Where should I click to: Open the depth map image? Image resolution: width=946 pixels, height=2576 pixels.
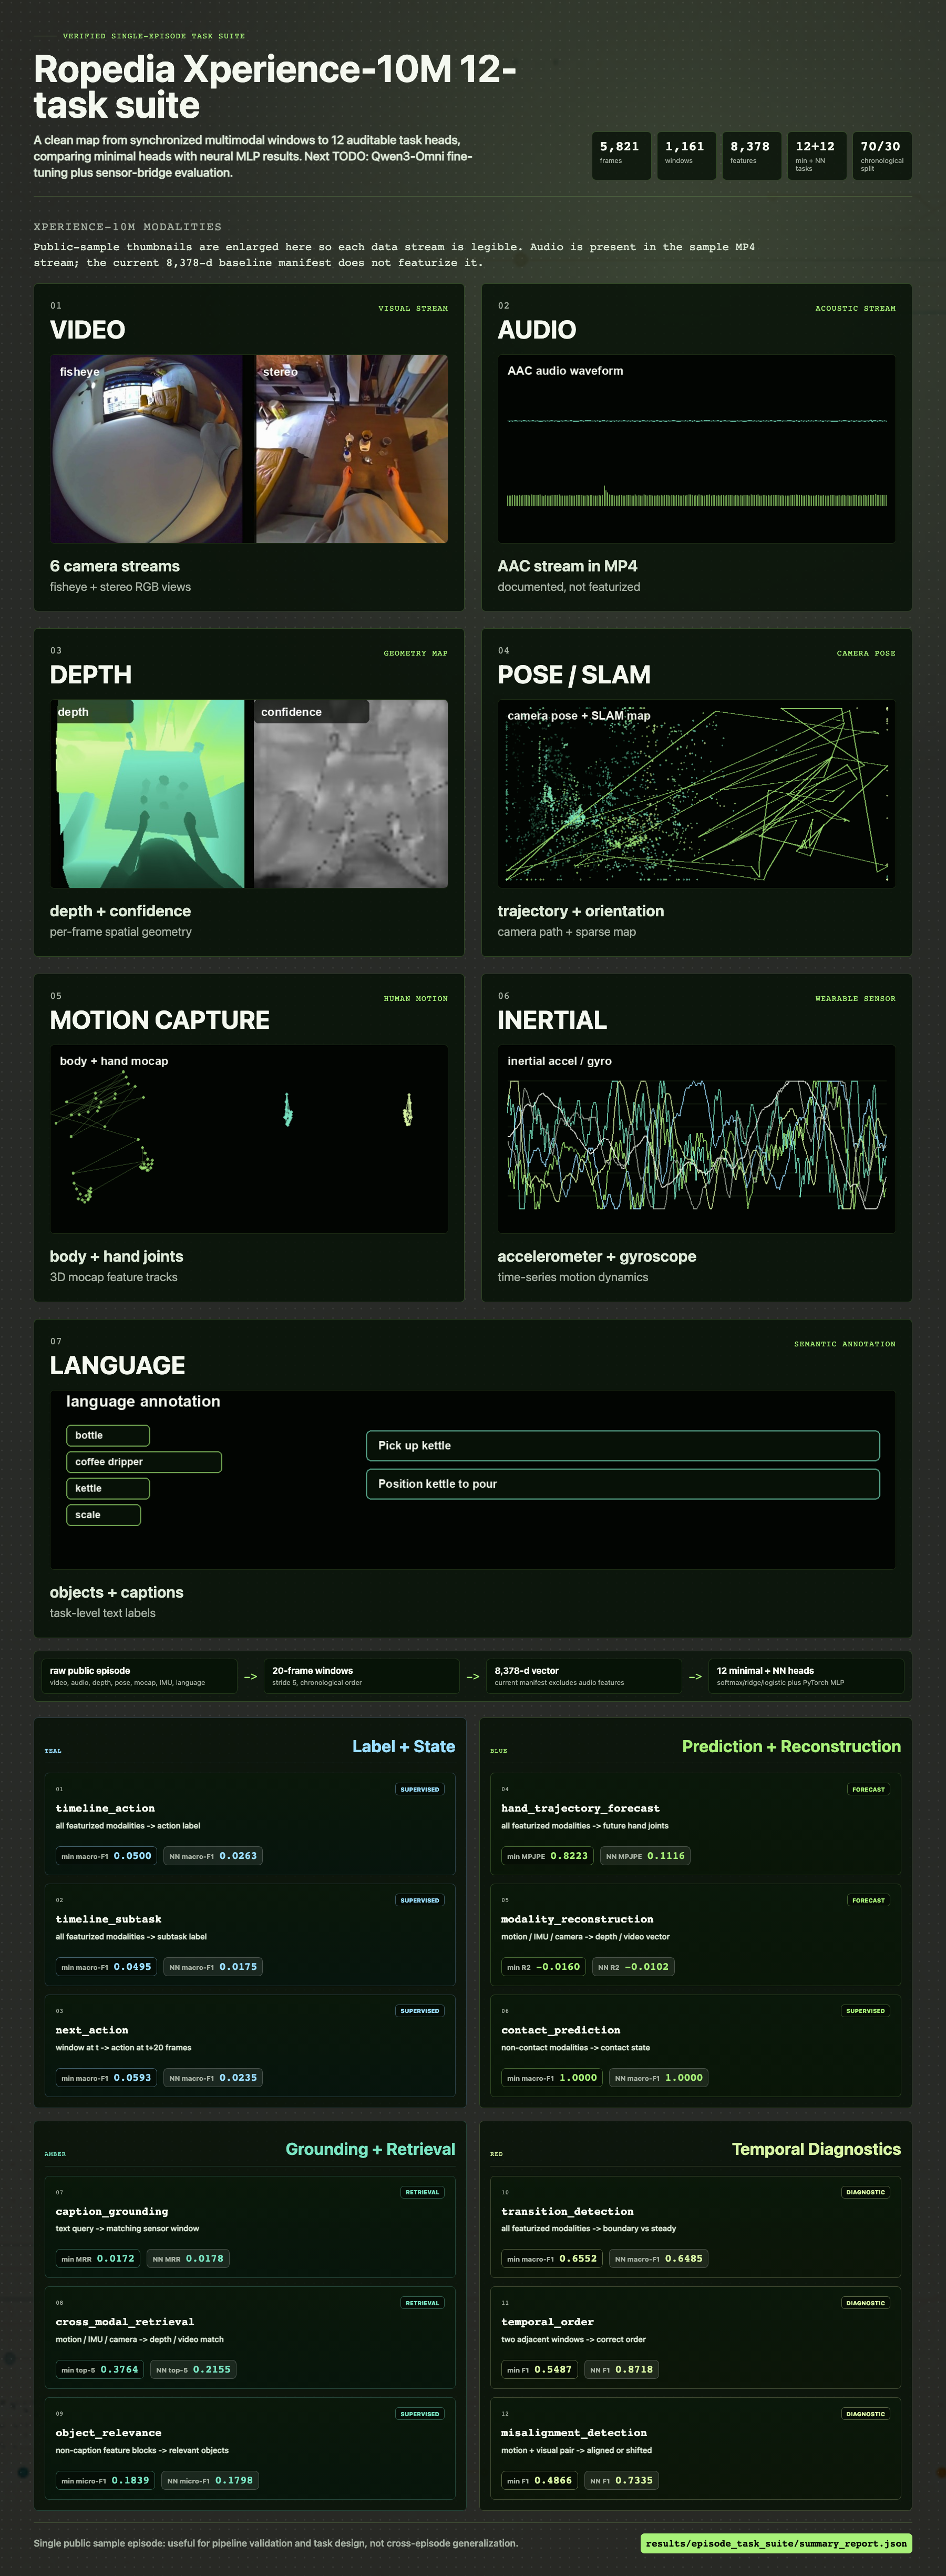tap(147, 794)
